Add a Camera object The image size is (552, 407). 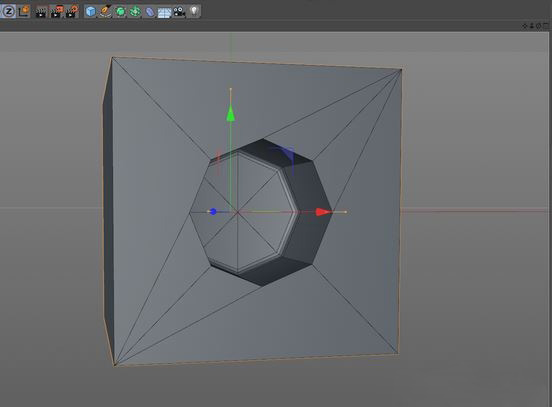click(179, 12)
